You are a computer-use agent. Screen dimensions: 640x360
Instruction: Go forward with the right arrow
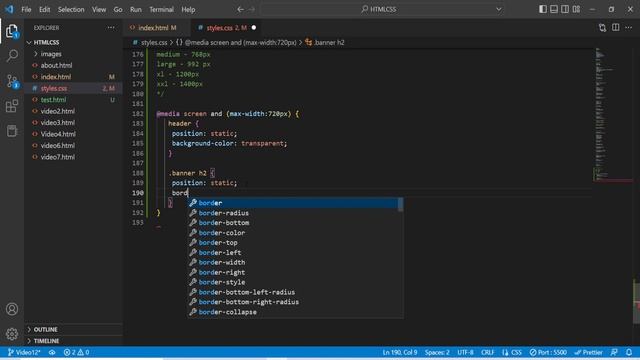[251, 9]
